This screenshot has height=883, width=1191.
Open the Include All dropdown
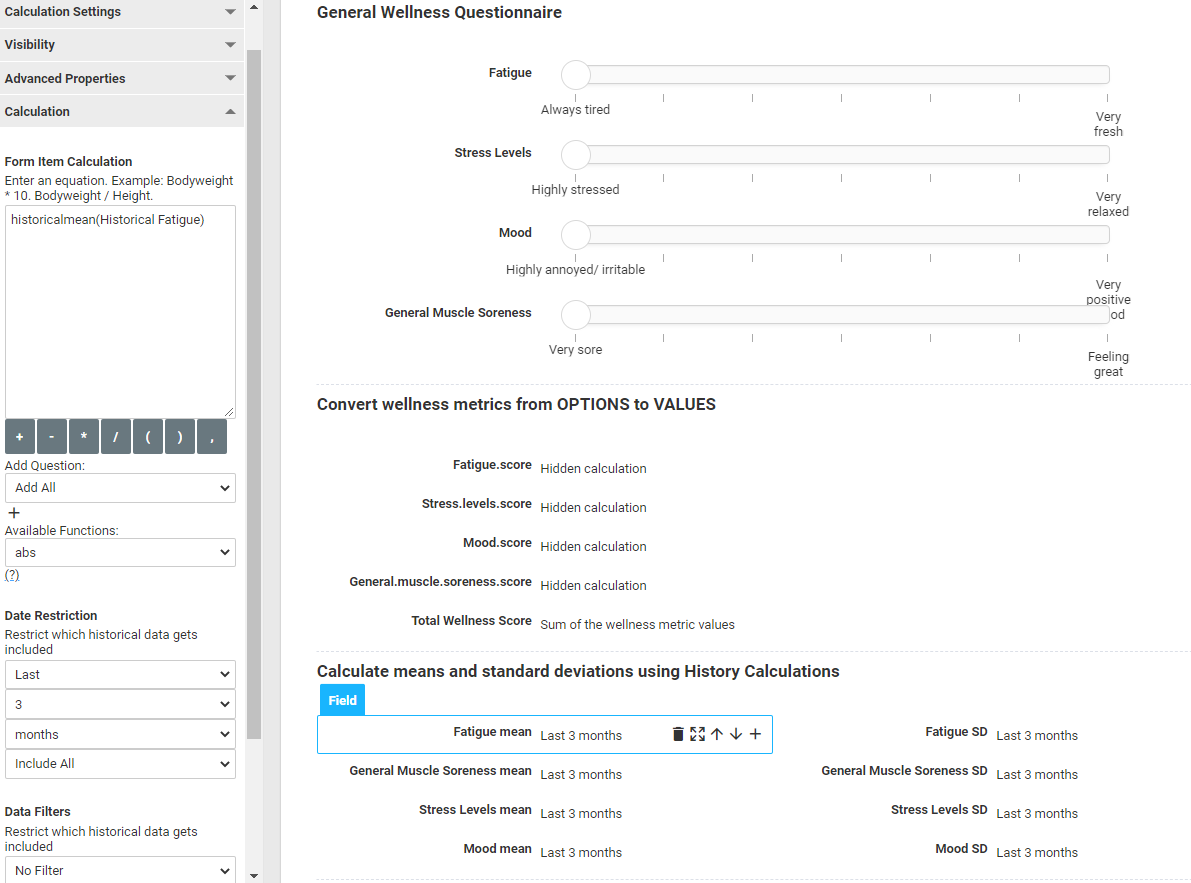pyautogui.click(x=120, y=764)
